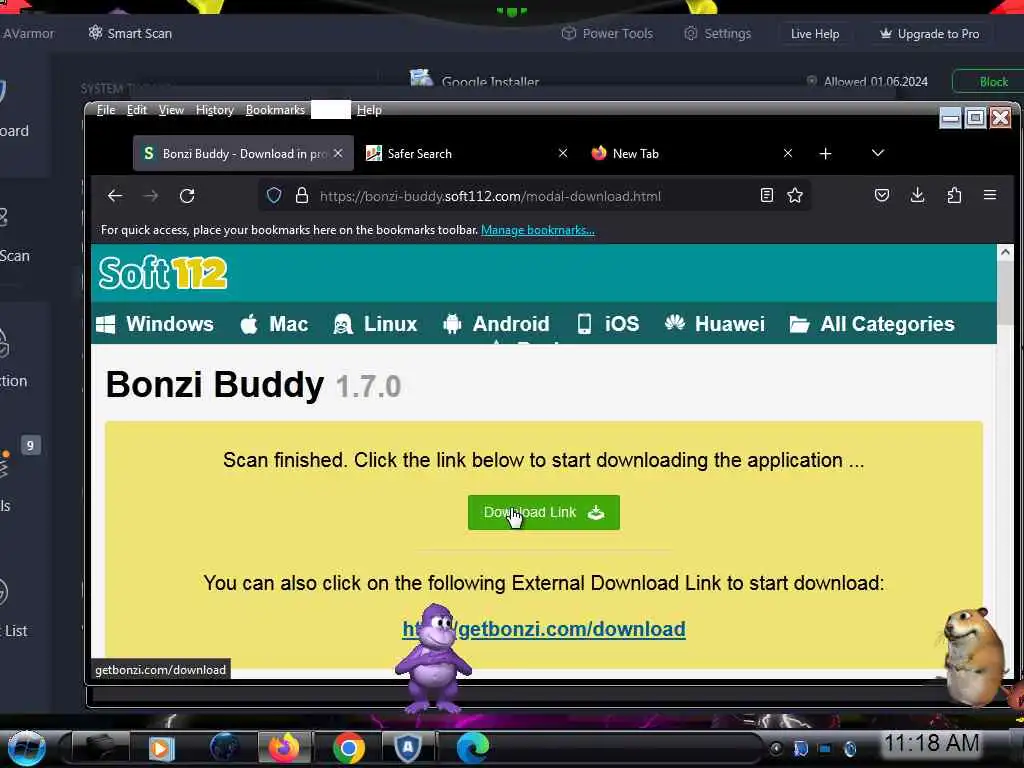Click the browser forward arrow
Image resolution: width=1024 pixels, height=768 pixels.
point(151,196)
